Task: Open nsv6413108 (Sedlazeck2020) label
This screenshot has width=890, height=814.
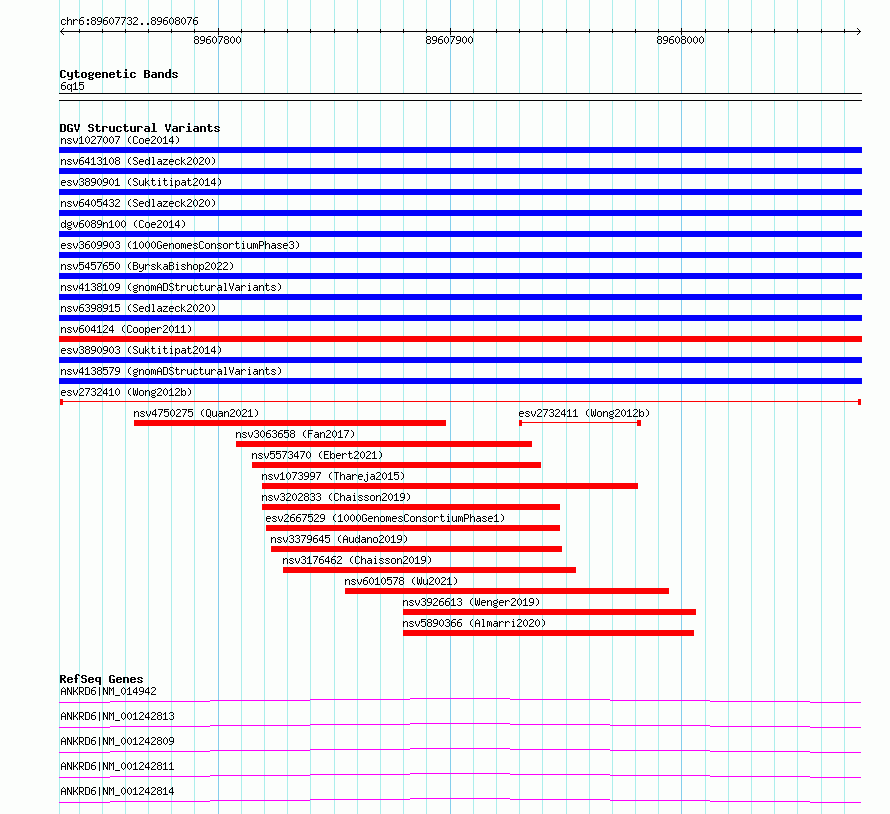Action: (x=138, y=161)
